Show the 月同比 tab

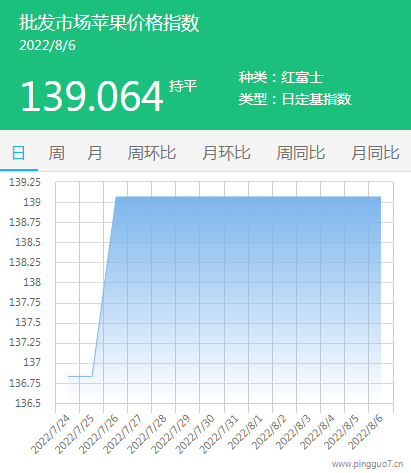375,153
